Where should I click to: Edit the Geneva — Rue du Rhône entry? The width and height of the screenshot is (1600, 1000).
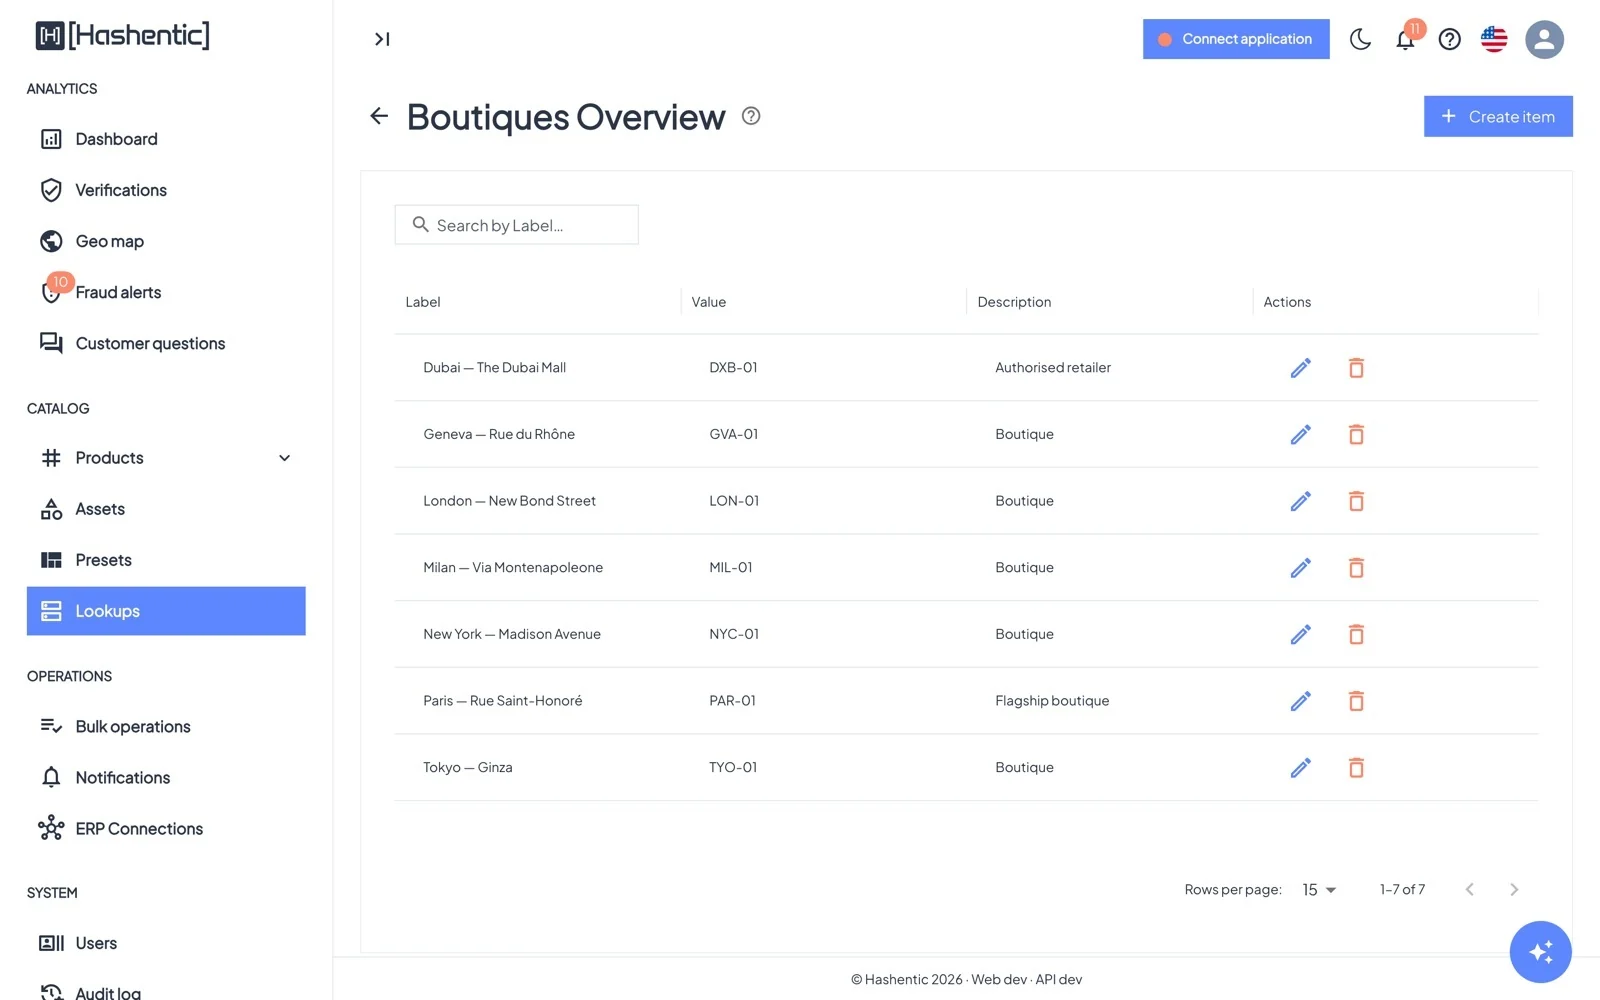coord(1300,434)
